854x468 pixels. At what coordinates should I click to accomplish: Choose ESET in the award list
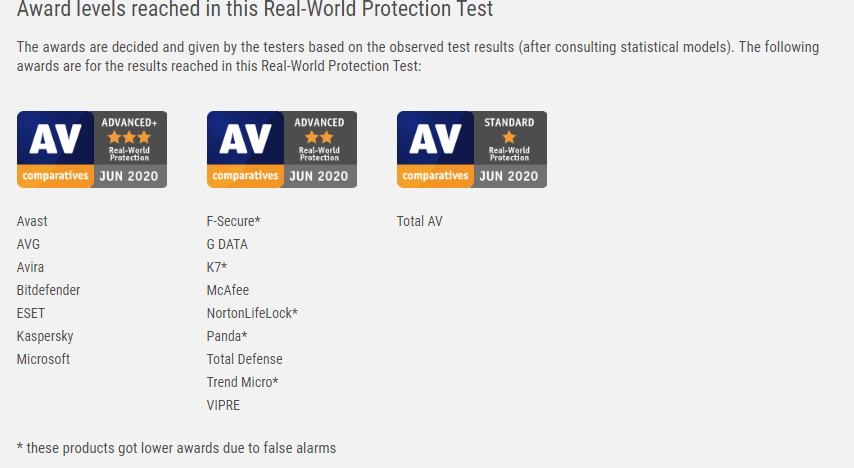click(31, 313)
